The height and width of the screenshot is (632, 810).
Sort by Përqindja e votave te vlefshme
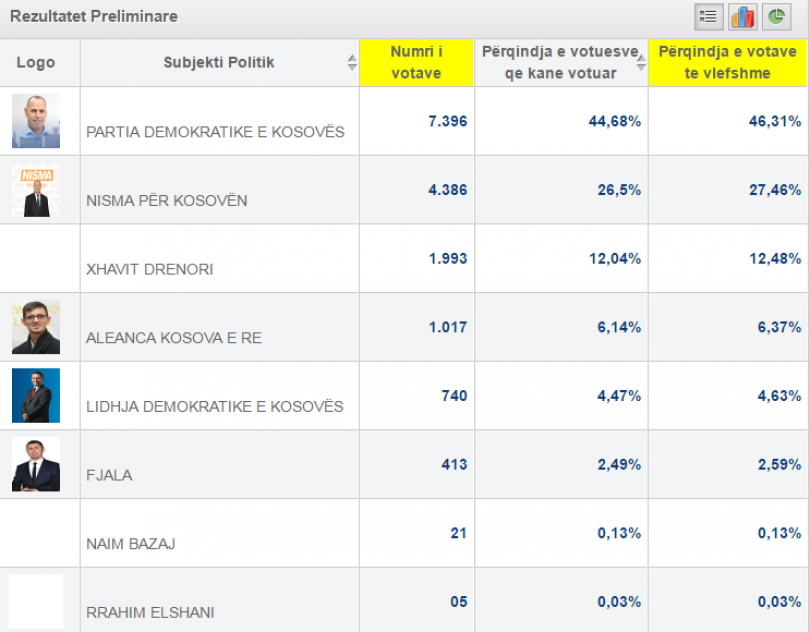click(727, 62)
